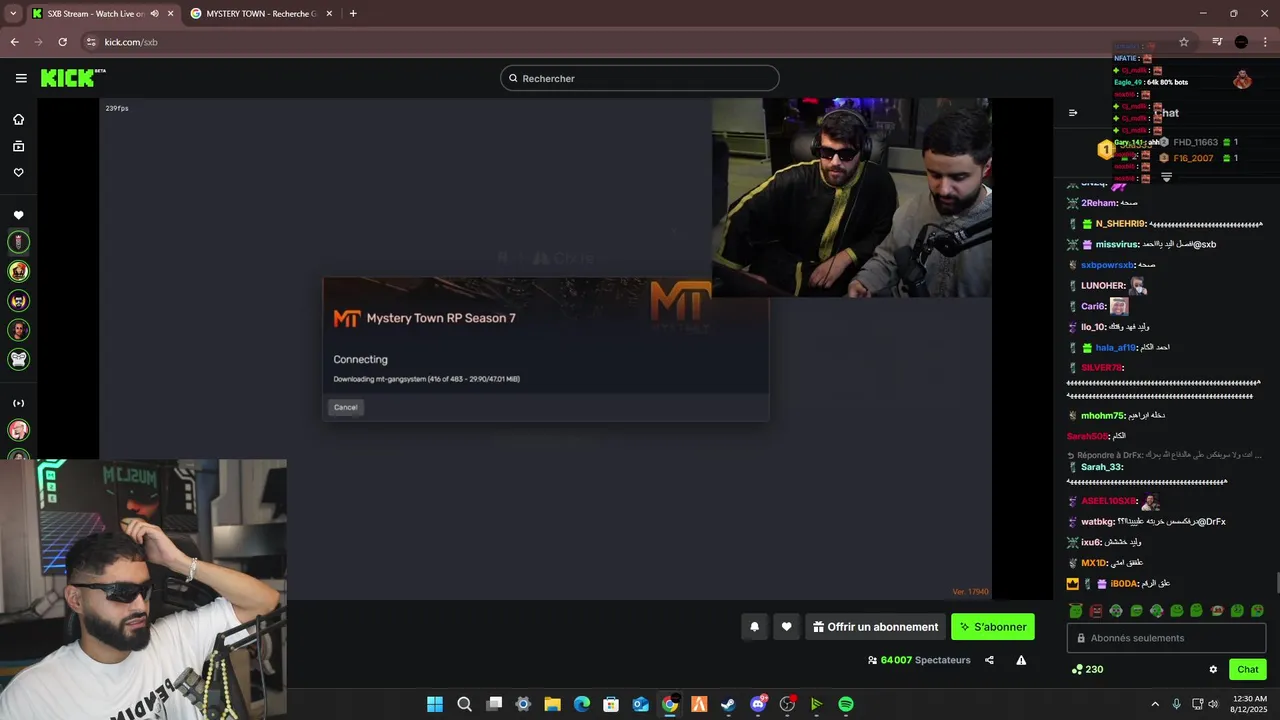Click username hala_af10 in chat
Image resolution: width=1280 pixels, height=720 pixels.
(x=1116, y=348)
